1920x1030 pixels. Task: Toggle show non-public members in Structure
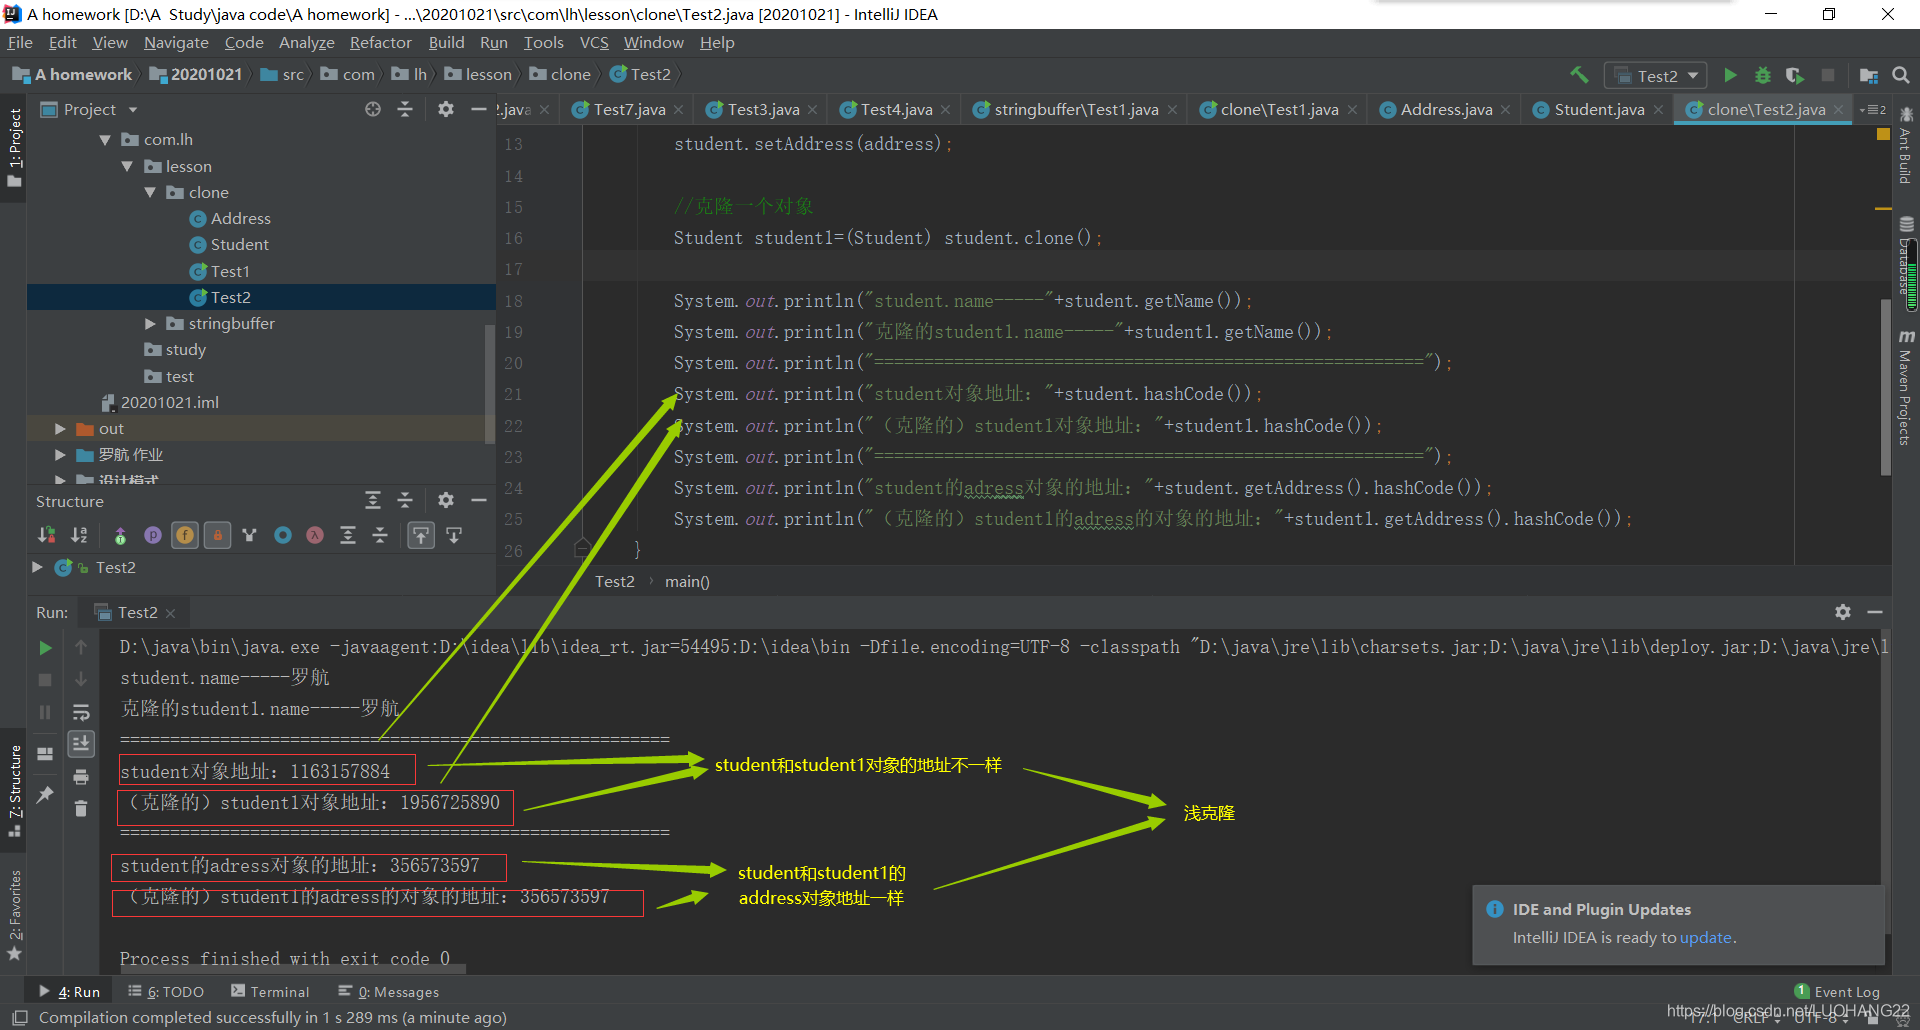tap(218, 535)
